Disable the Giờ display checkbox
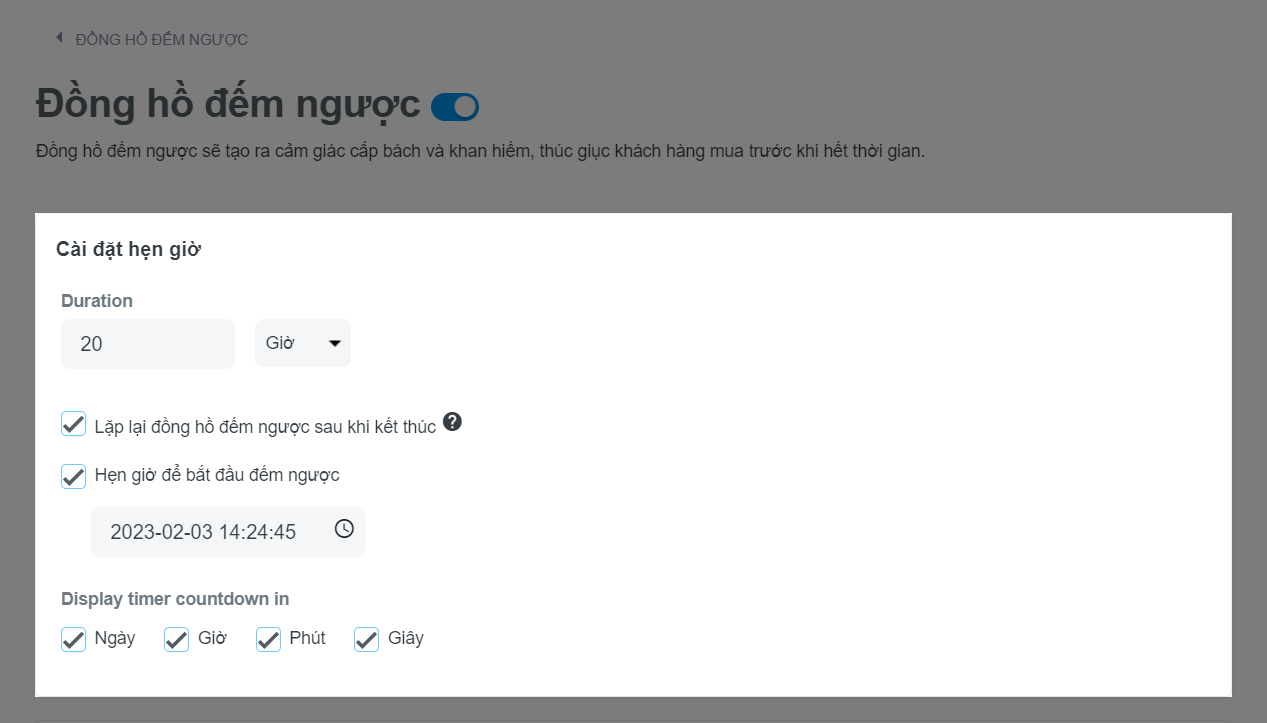The height and width of the screenshot is (723, 1267). click(x=177, y=639)
